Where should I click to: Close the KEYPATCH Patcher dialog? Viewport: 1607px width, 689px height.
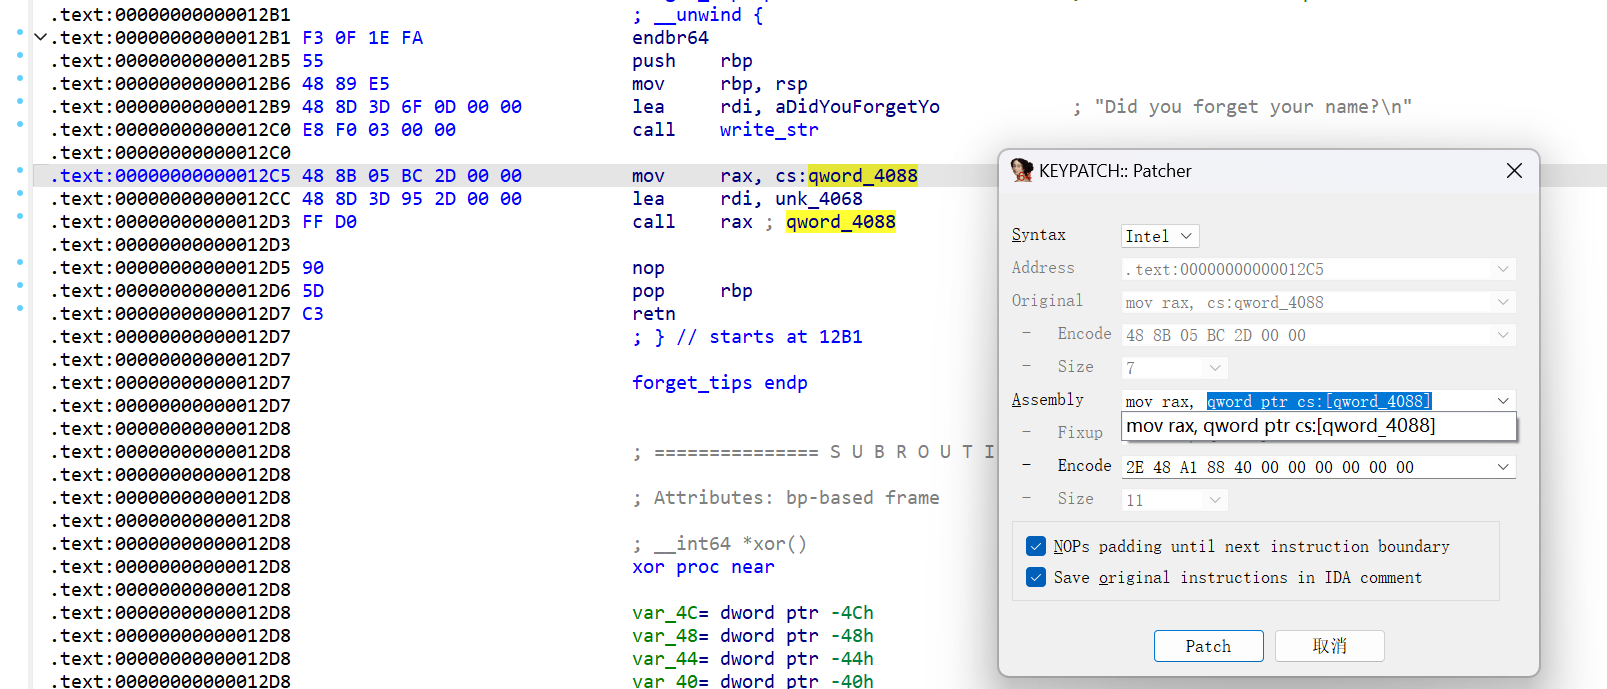(1514, 171)
